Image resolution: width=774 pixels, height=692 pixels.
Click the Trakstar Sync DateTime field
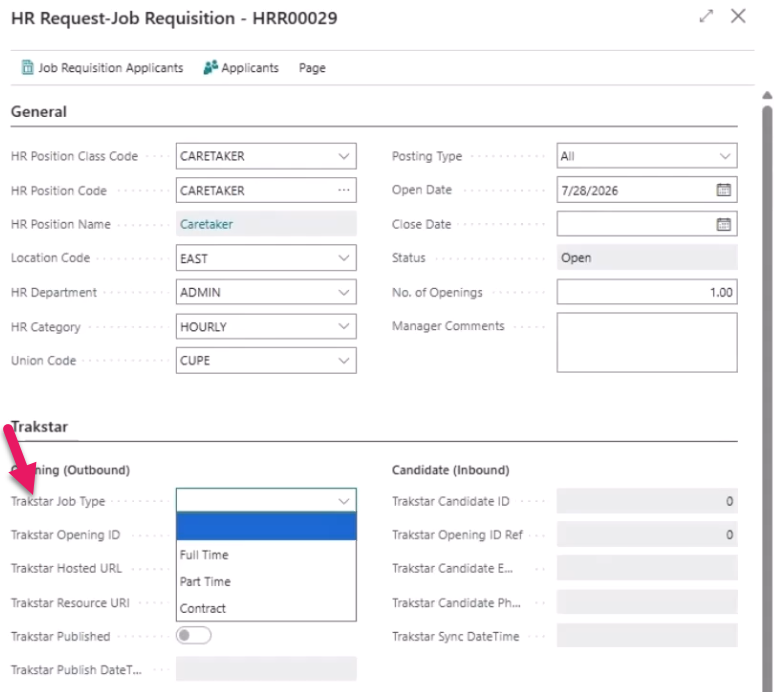tap(647, 636)
